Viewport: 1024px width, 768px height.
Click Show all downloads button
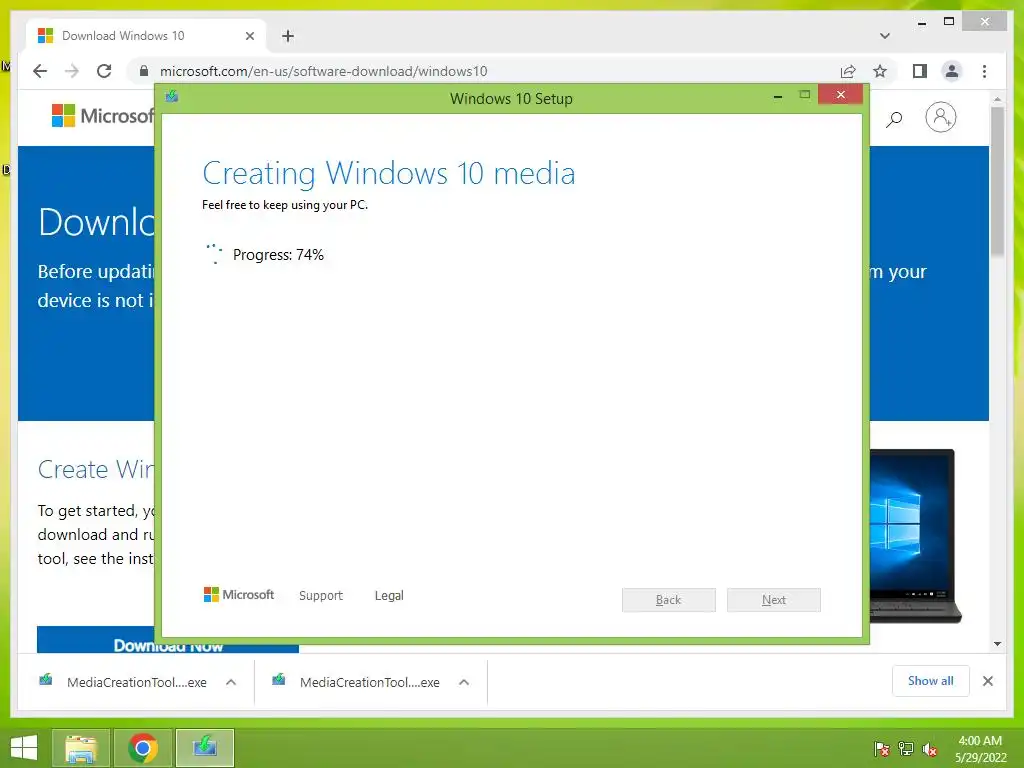(x=931, y=681)
